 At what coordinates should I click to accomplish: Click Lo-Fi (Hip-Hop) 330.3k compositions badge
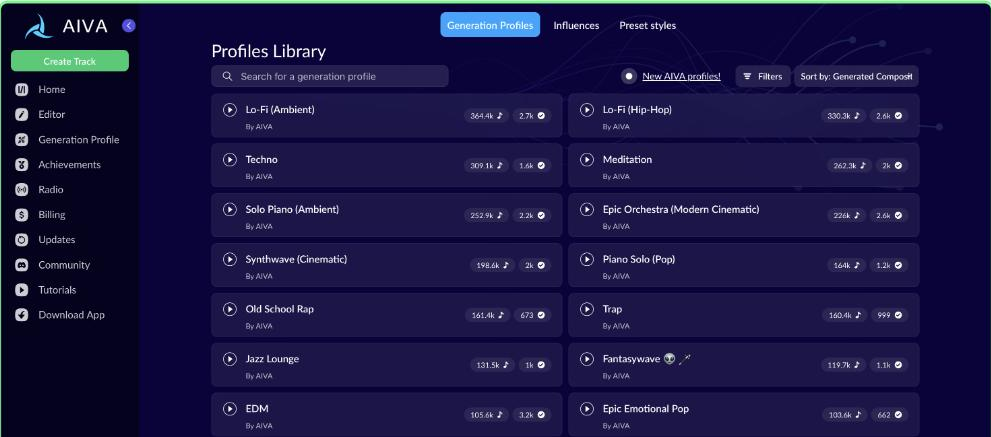[x=843, y=116]
